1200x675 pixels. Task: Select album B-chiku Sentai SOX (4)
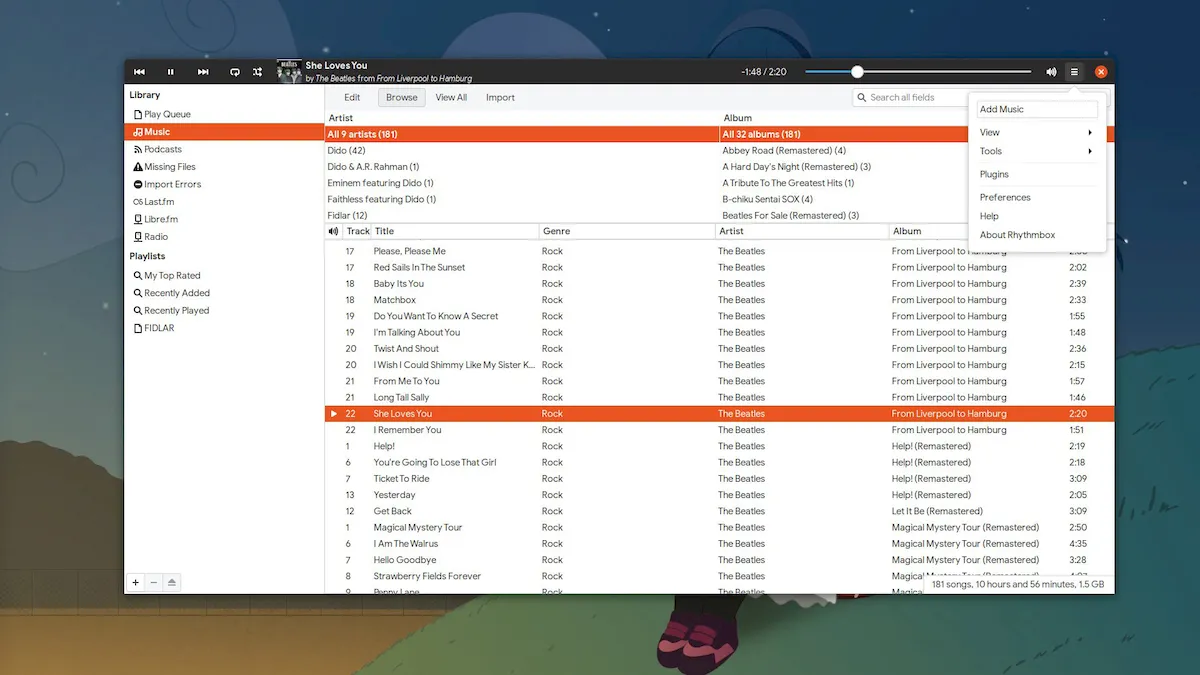coord(845,199)
